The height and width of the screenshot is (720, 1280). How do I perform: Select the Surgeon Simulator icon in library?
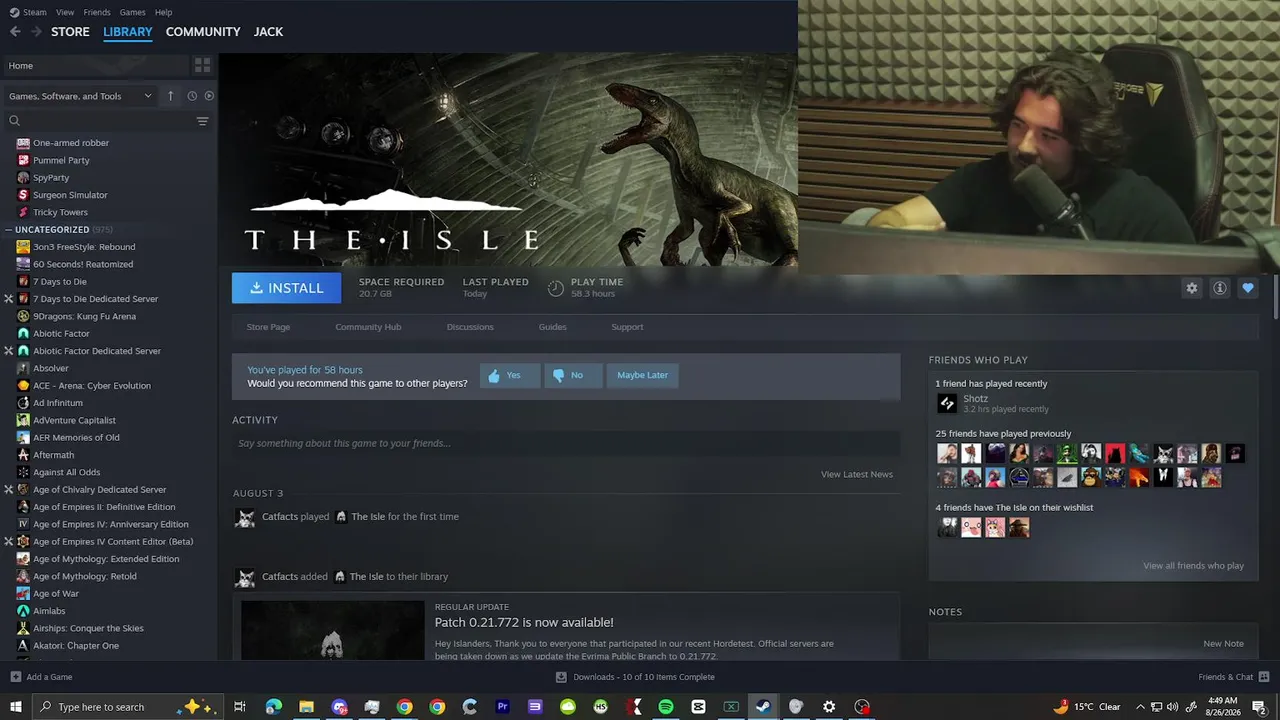click(24, 195)
